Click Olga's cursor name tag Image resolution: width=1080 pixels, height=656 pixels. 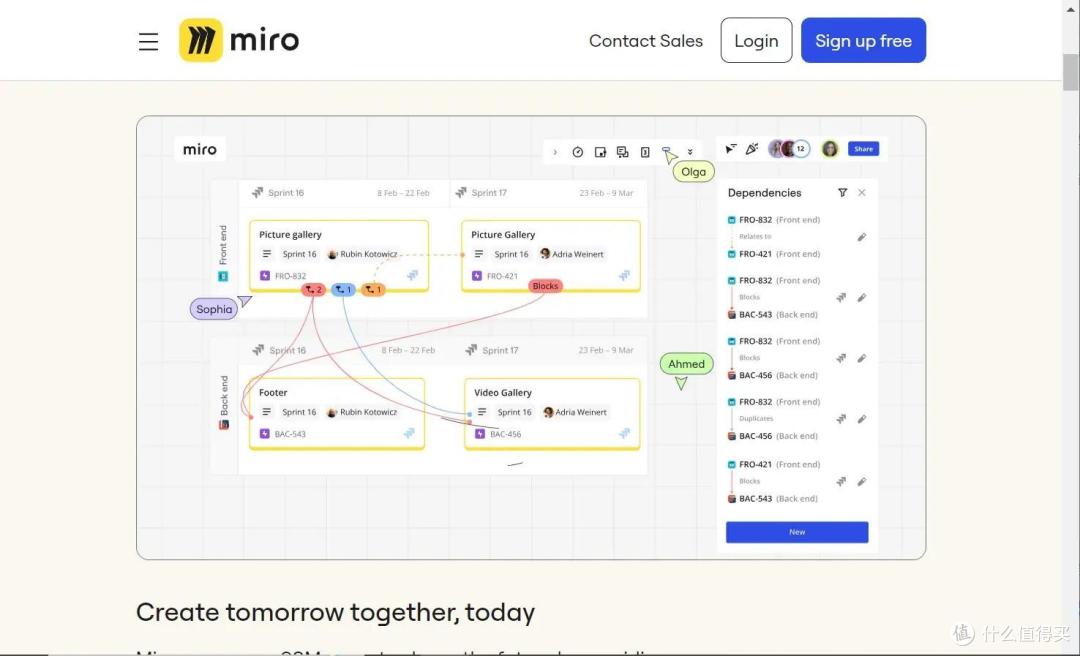click(694, 172)
